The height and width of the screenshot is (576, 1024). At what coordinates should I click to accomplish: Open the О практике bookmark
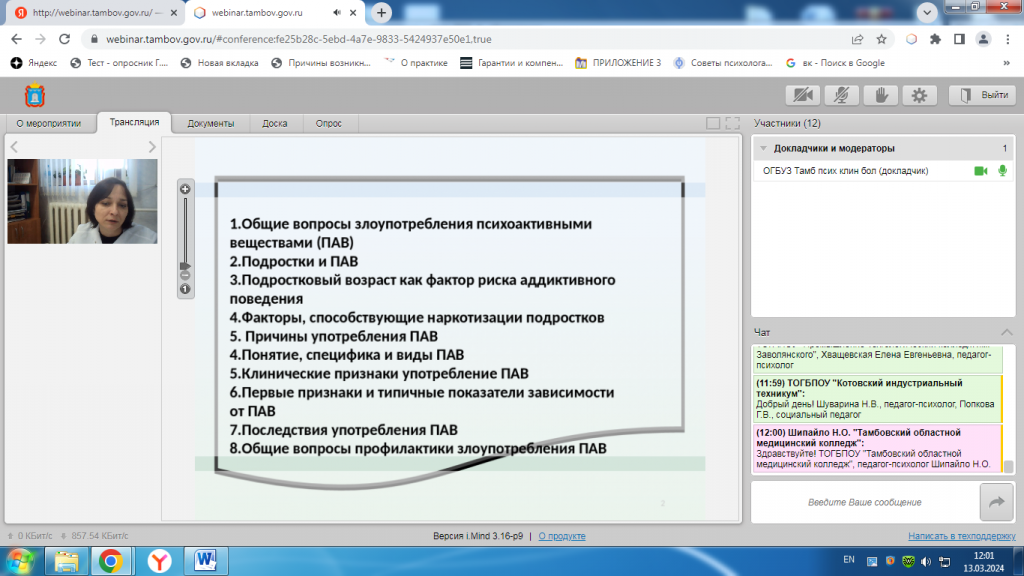click(x=416, y=63)
